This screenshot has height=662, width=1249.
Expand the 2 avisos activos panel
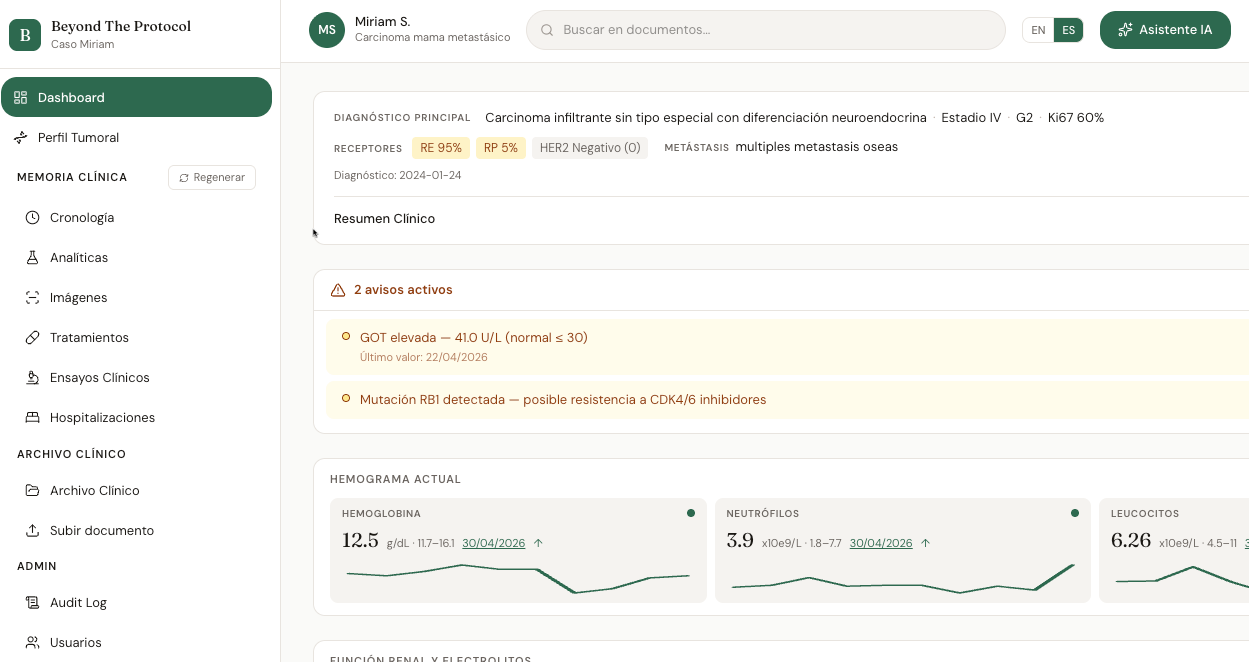pyautogui.click(x=403, y=290)
